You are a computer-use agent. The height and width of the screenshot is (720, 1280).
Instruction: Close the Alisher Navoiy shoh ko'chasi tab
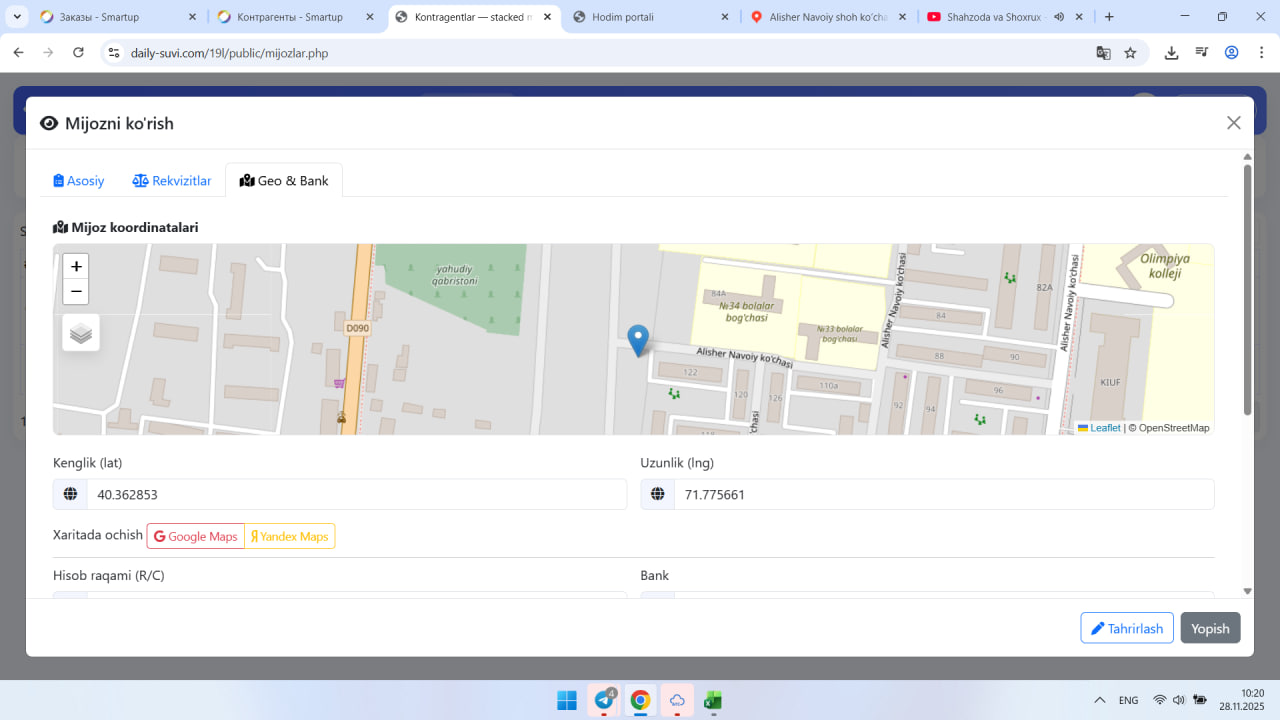point(902,17)
